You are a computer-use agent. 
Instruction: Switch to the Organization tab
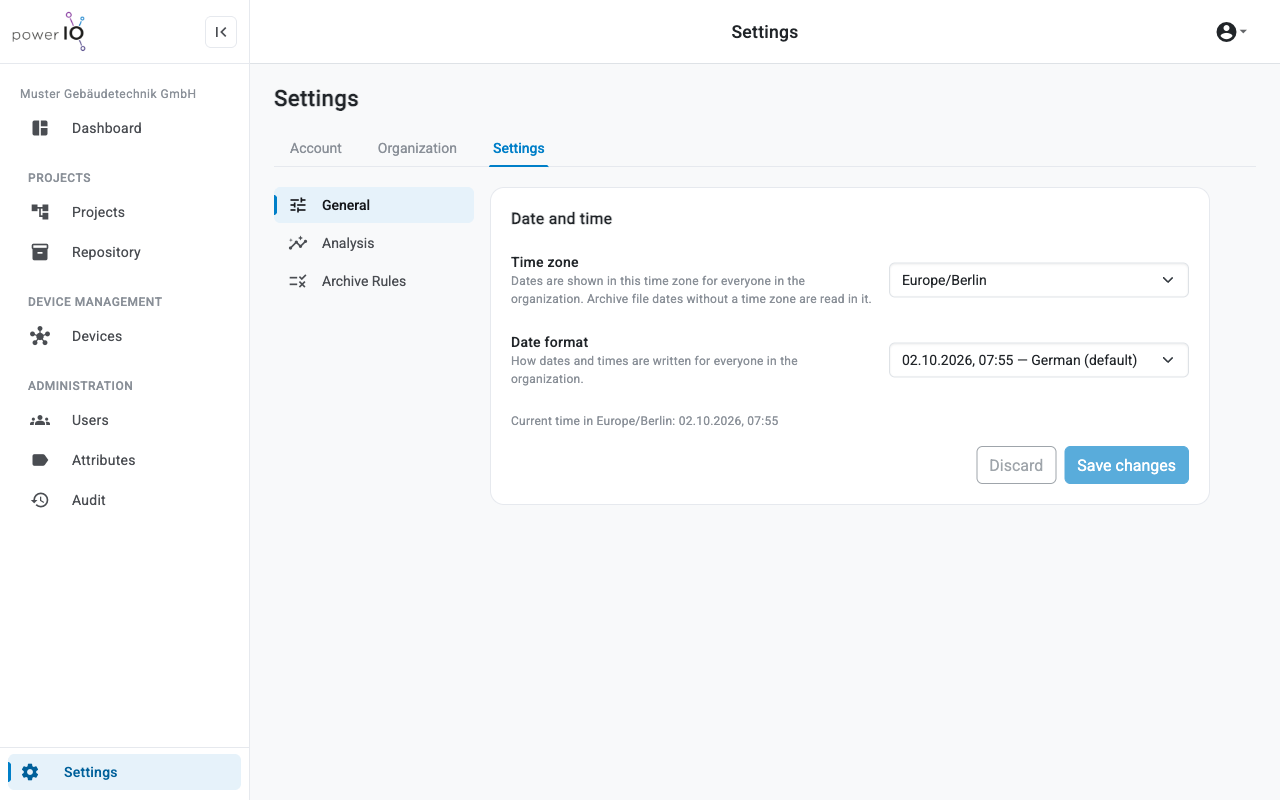pos(417,148)
